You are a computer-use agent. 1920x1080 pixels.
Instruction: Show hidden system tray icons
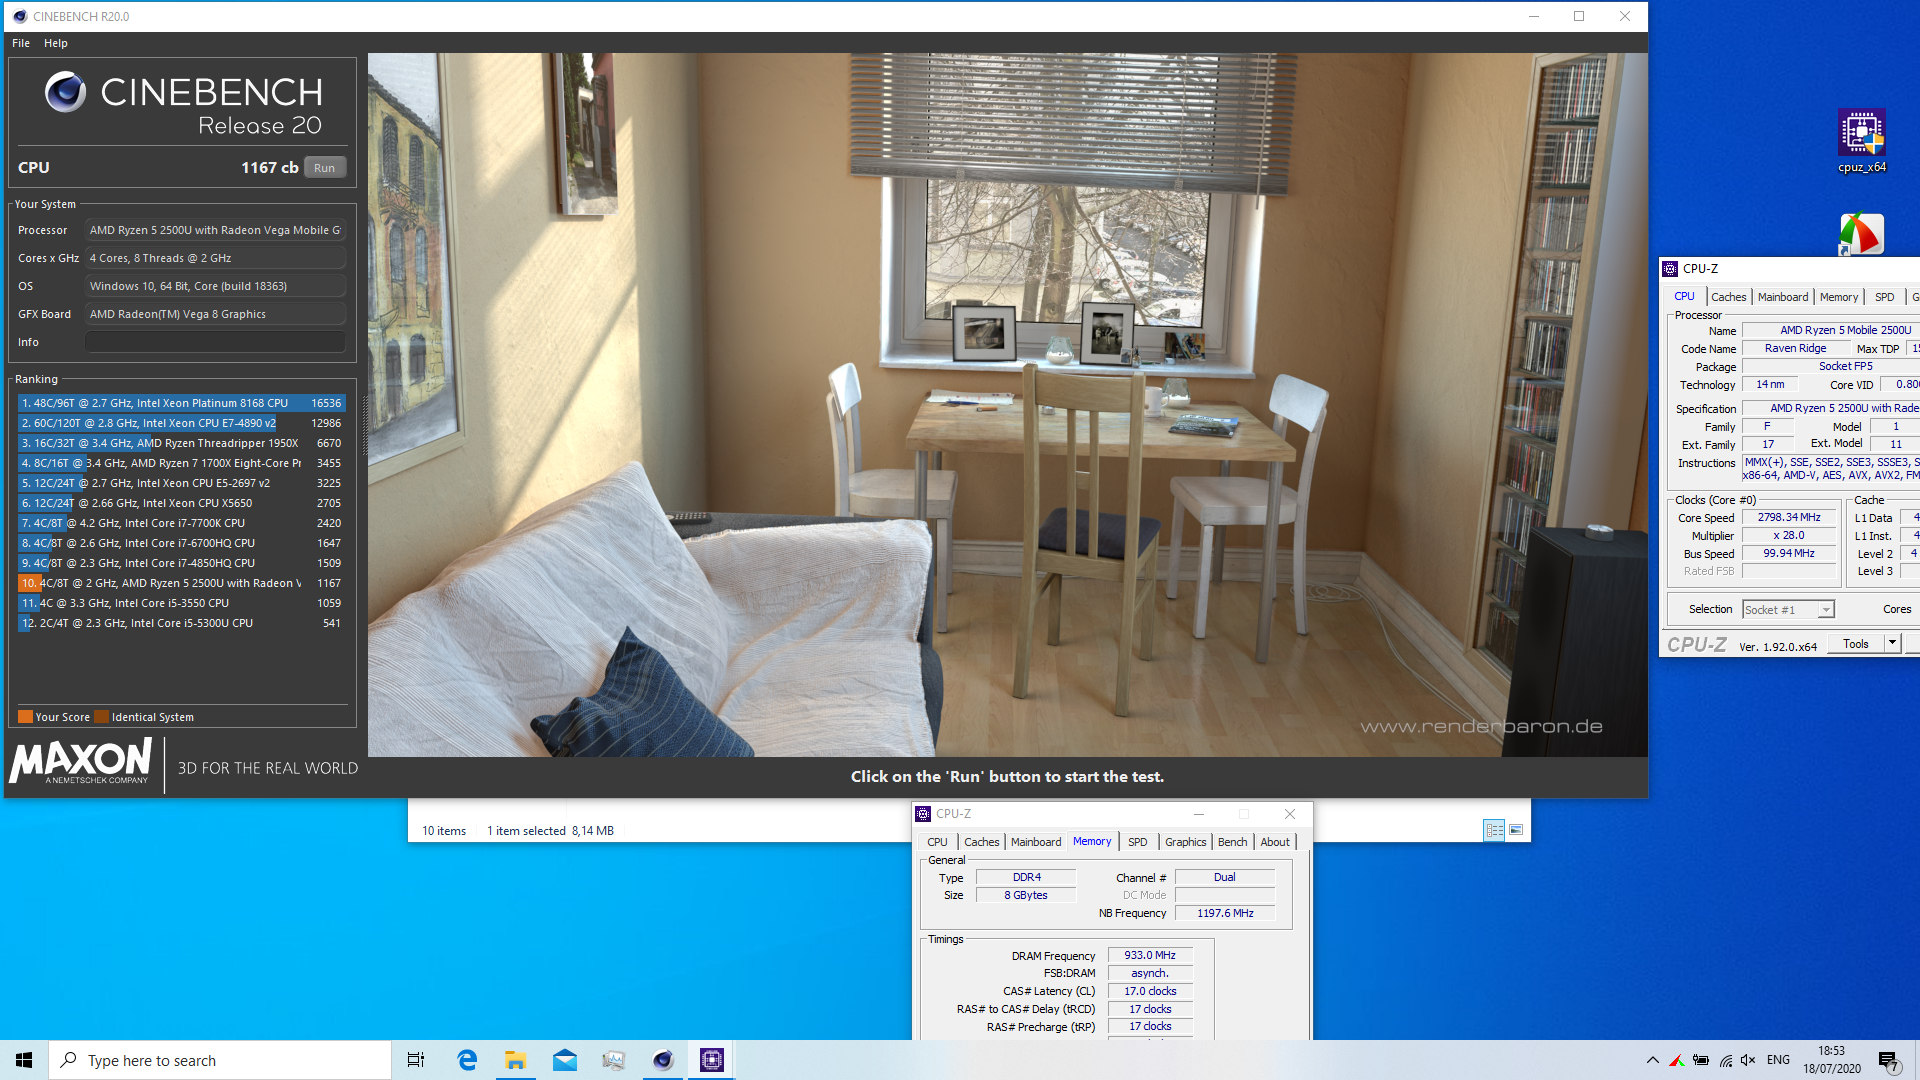tap(1652, 1060)
